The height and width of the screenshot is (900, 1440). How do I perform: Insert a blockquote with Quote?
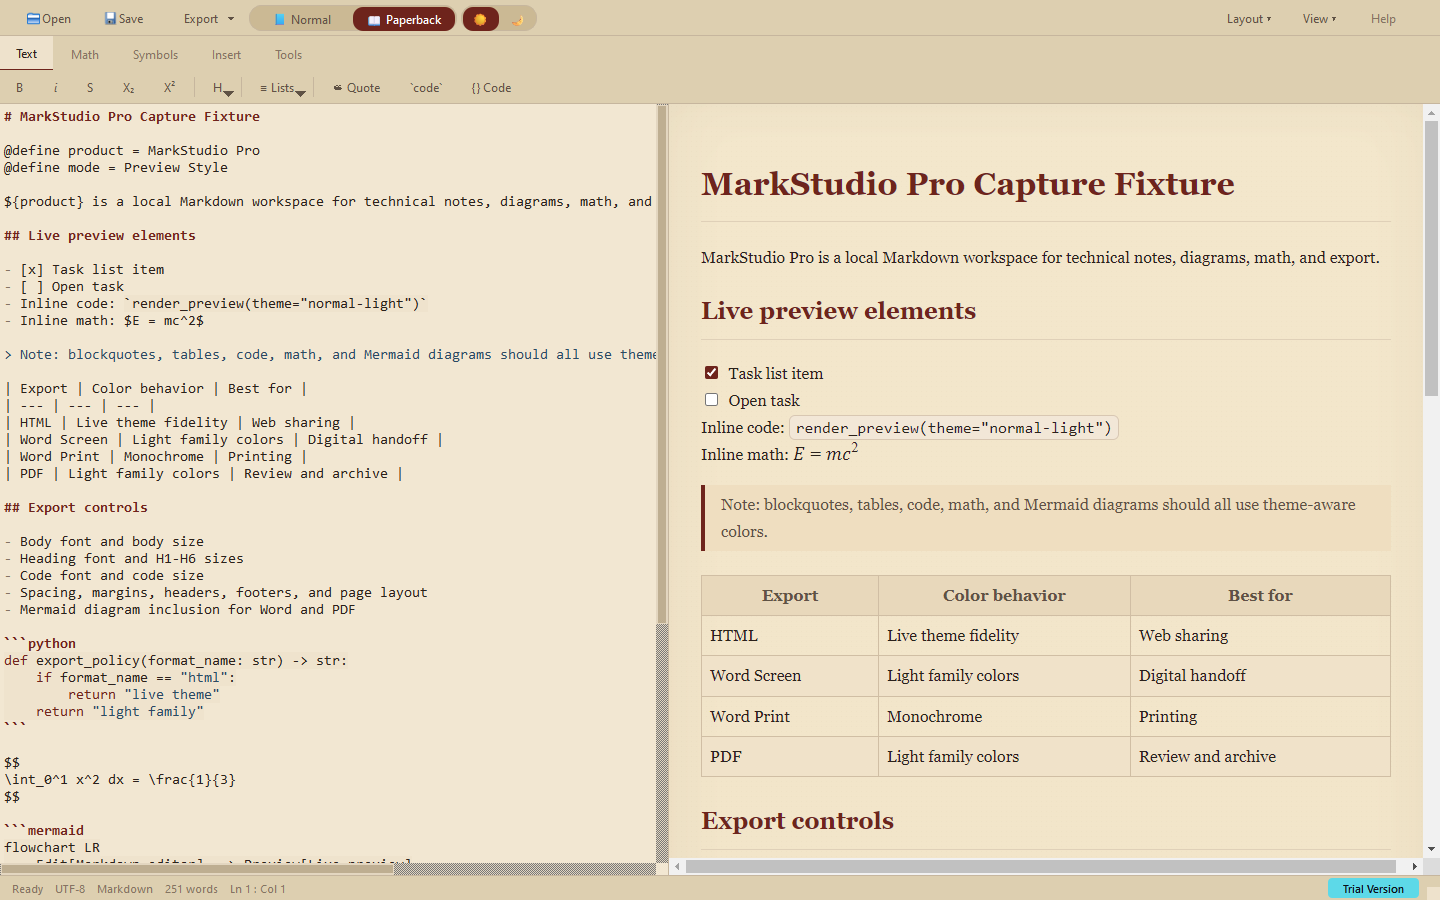point(357,88)
